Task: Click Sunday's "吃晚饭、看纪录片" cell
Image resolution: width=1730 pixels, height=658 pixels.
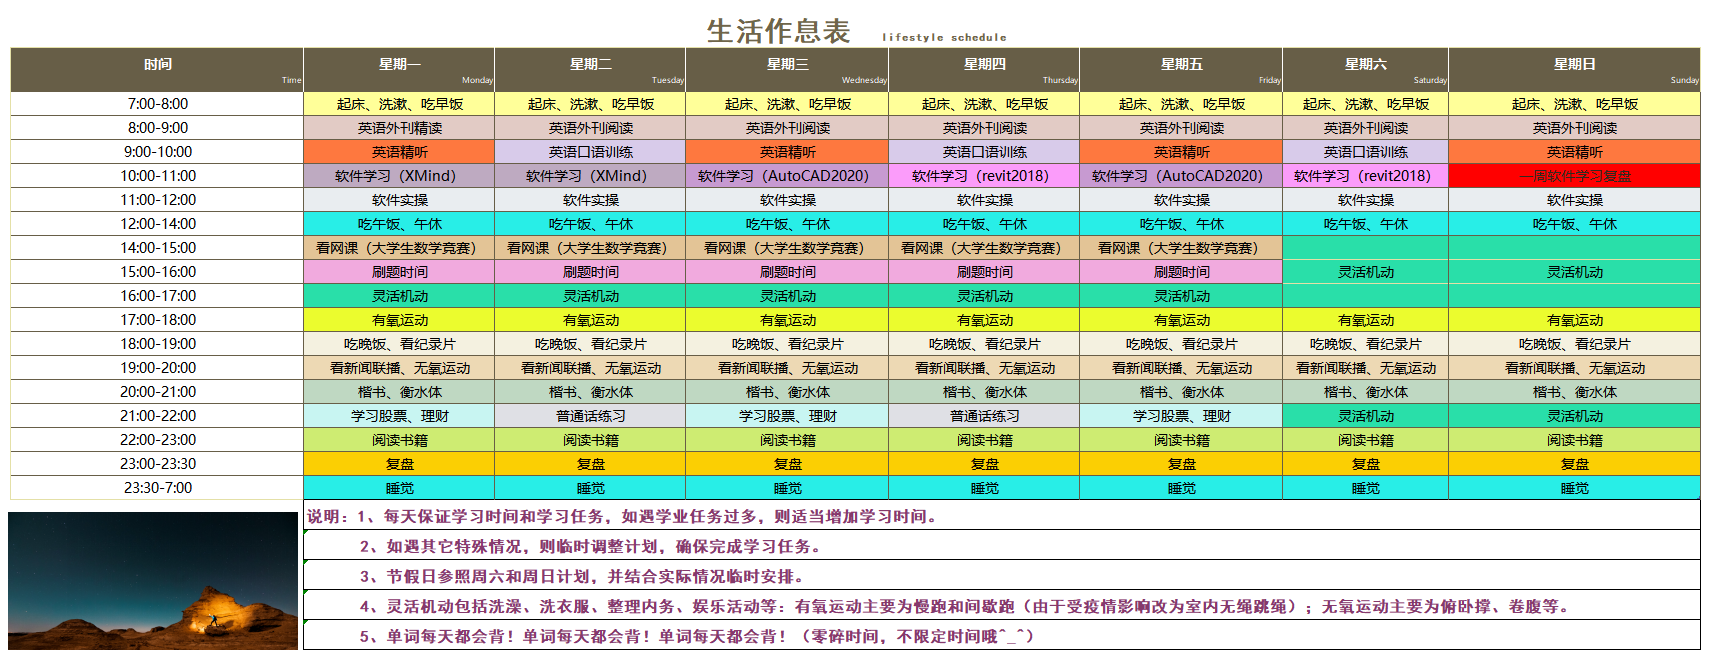Action: tap(1574, 344)
